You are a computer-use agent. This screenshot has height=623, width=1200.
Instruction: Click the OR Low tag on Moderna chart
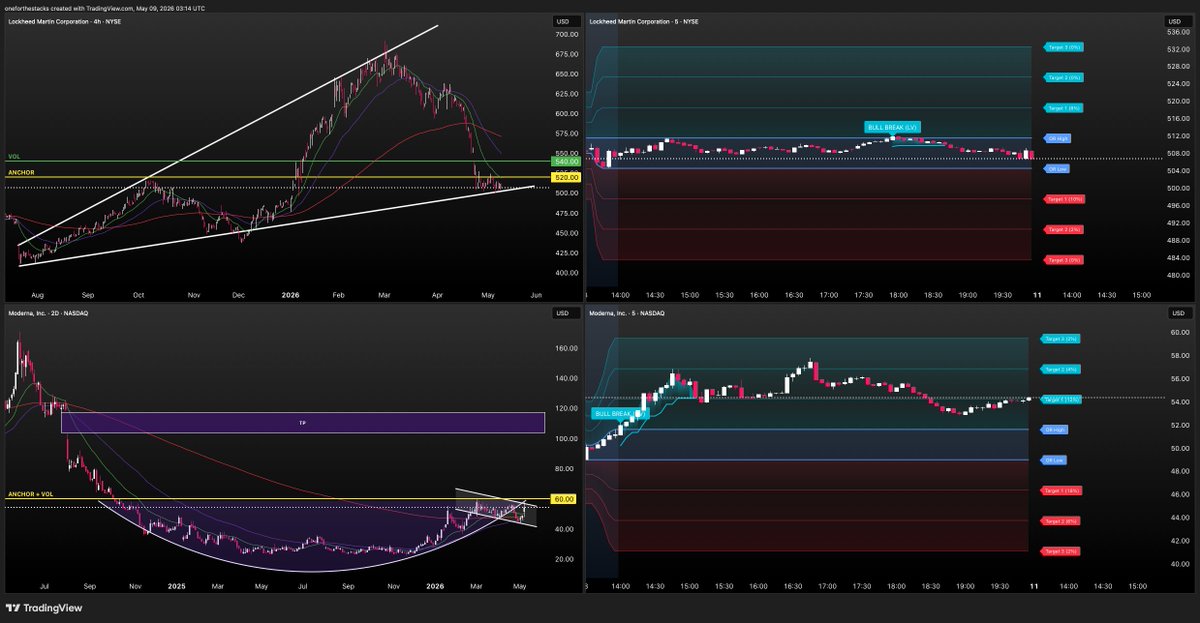(x=1055, y=460)
